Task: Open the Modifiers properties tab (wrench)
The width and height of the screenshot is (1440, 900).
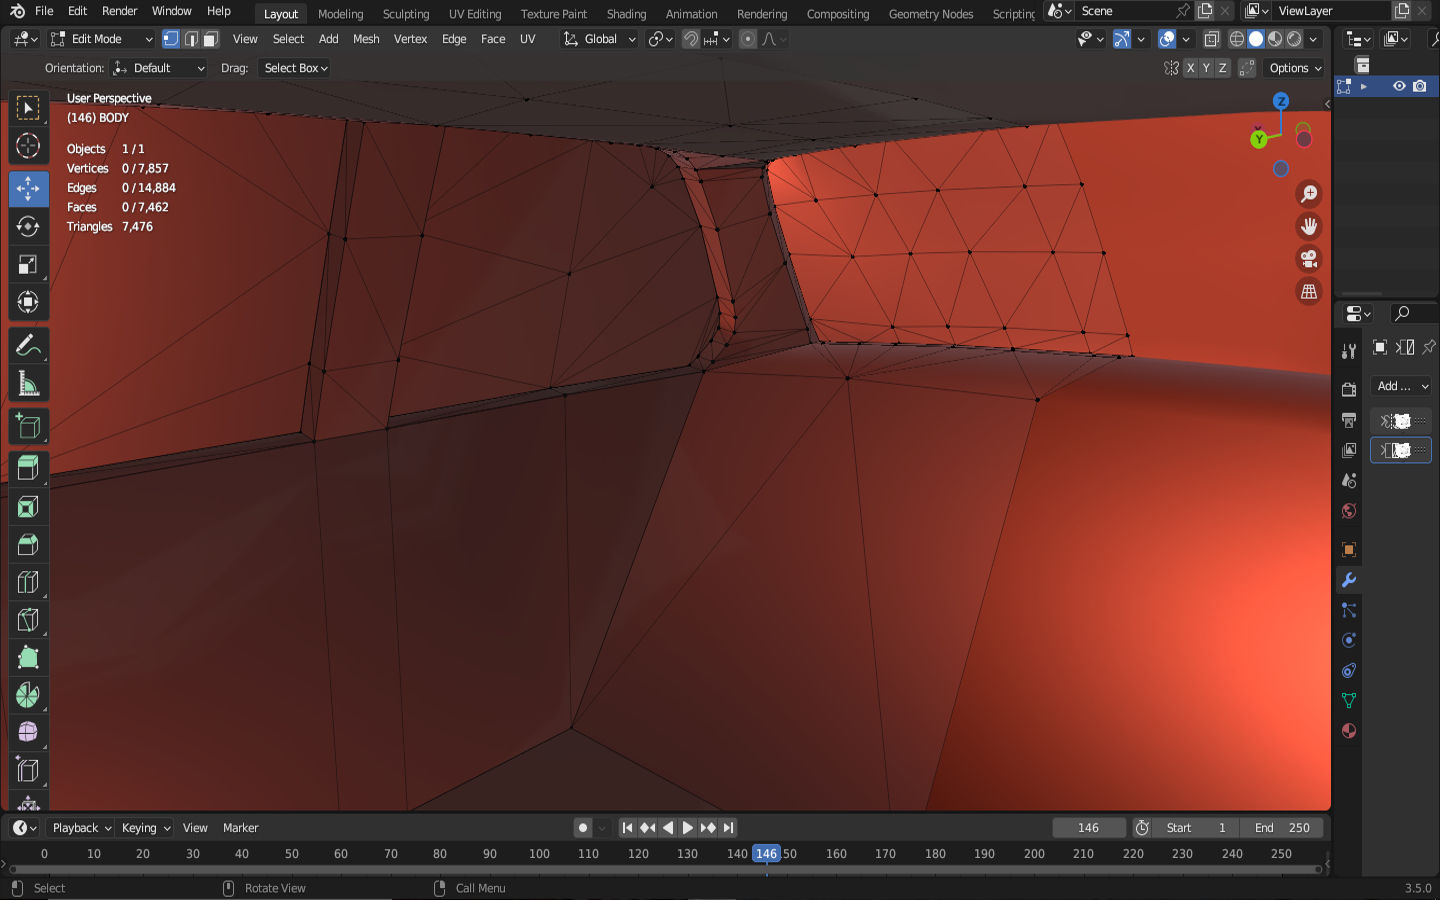Action: click(1349, 580)
